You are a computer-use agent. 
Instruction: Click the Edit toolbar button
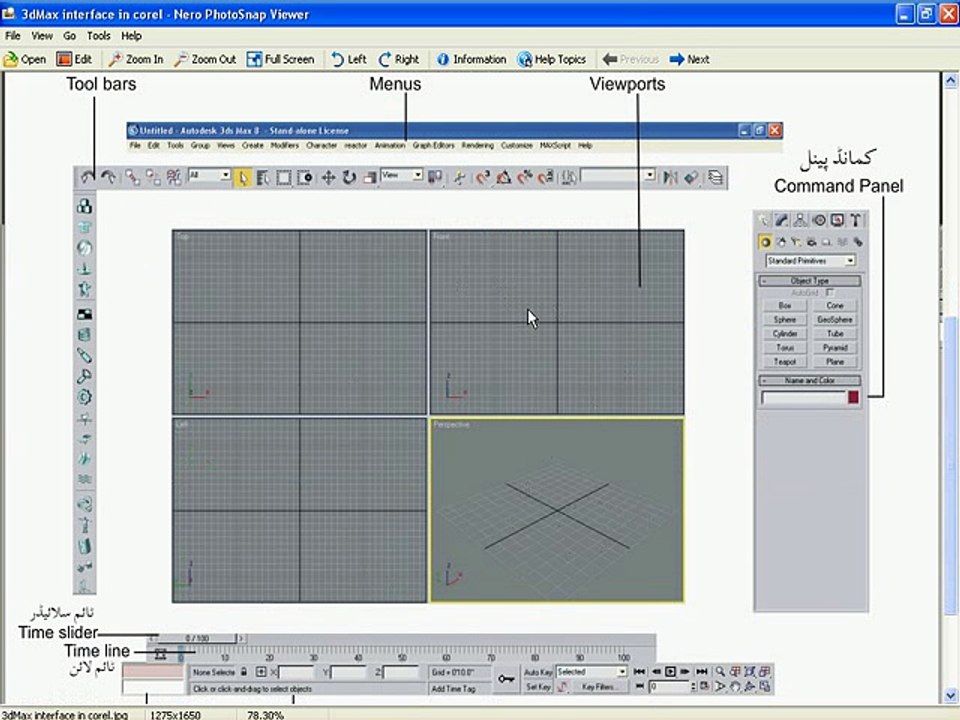point(74,59)
